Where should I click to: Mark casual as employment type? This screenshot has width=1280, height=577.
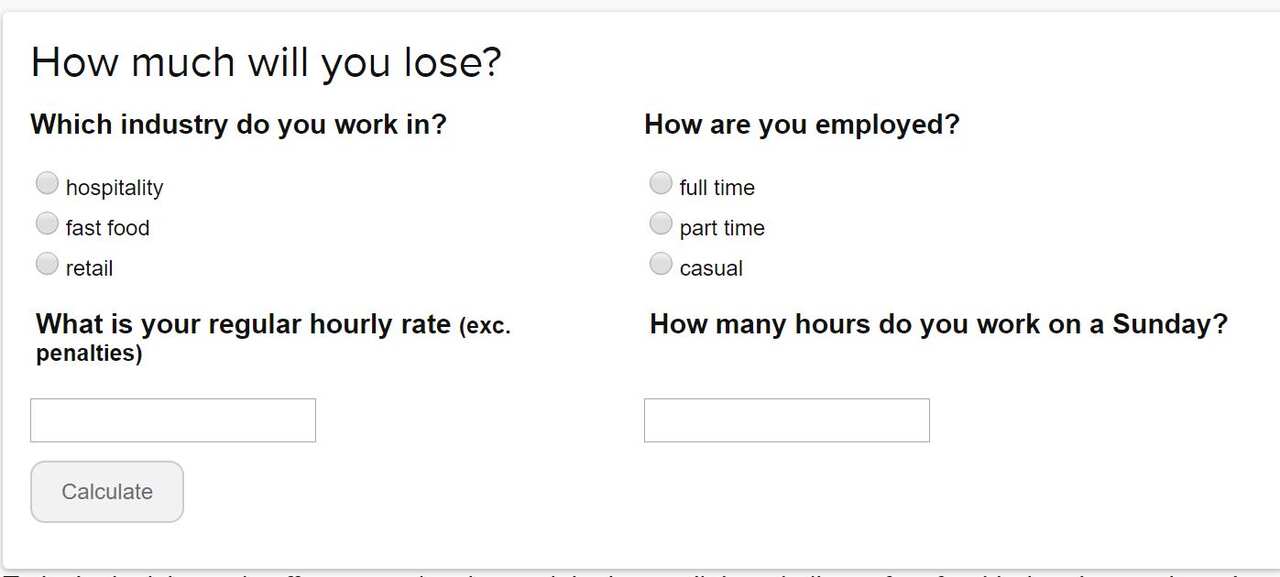click(x=660, y=264)
